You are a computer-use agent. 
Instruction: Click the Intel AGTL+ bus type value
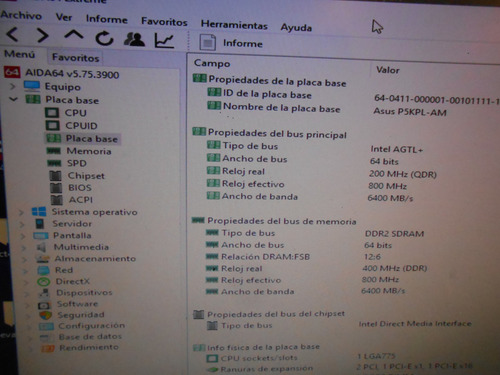point(397,149)
